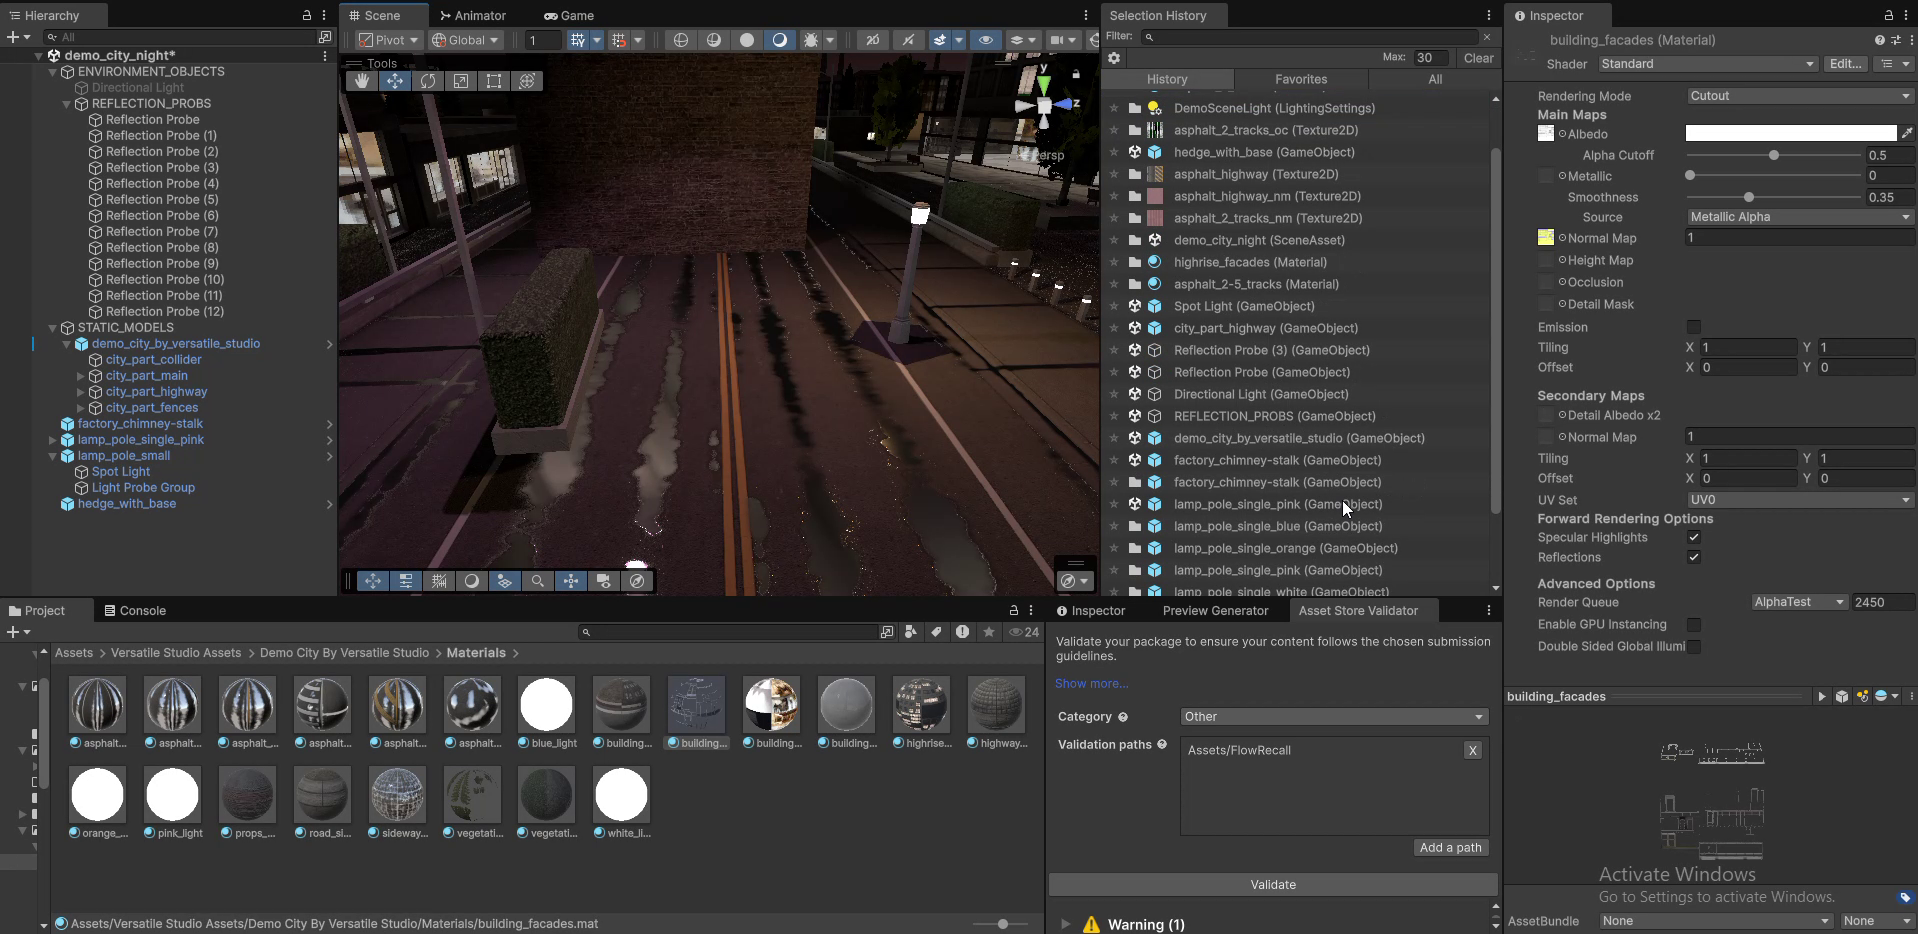
Task: Click the compass icon in bottom scene overlay
Action: click(x=637, y=581)
